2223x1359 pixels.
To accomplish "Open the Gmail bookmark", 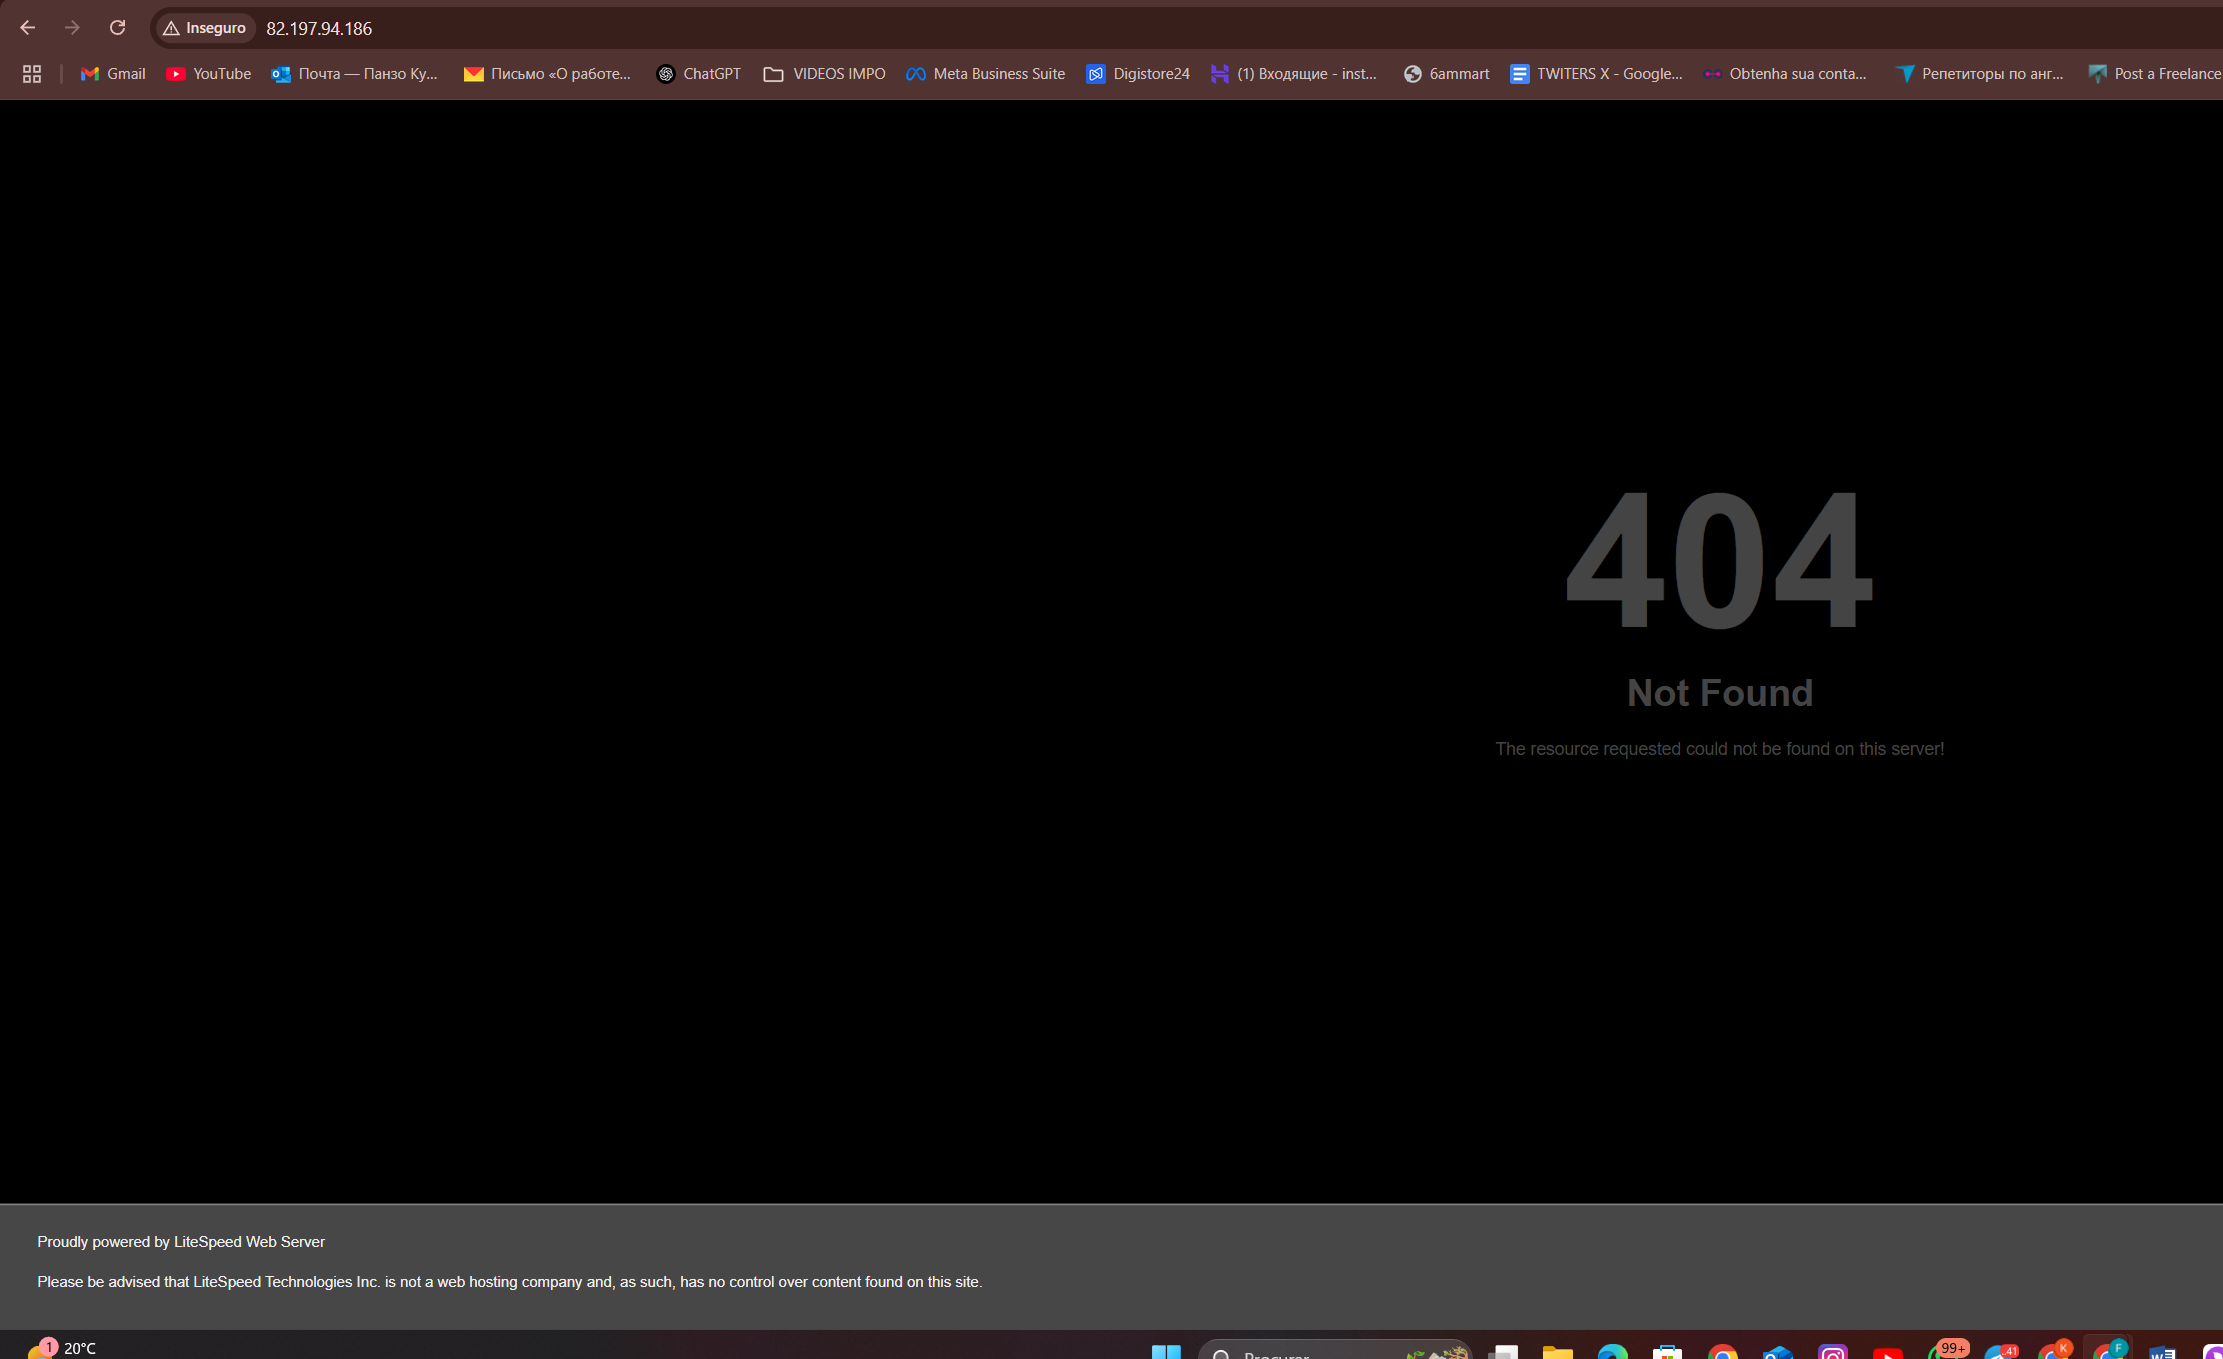I will (x=113, y=74).
